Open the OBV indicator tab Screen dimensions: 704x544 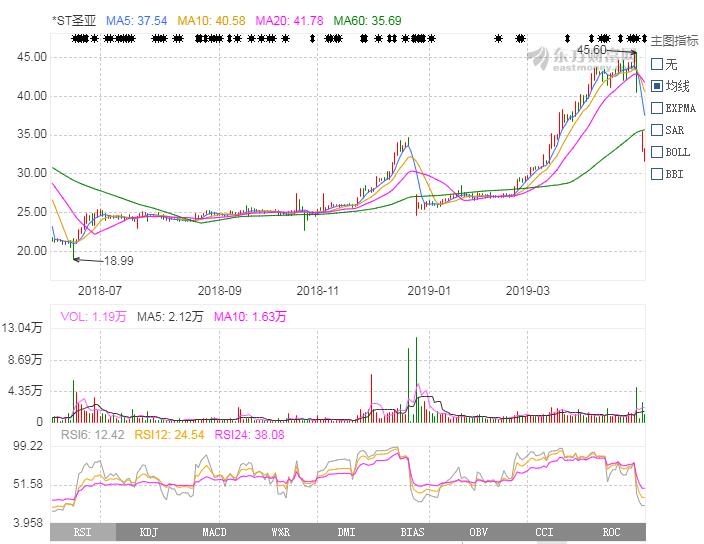click(x=479, y=532)
